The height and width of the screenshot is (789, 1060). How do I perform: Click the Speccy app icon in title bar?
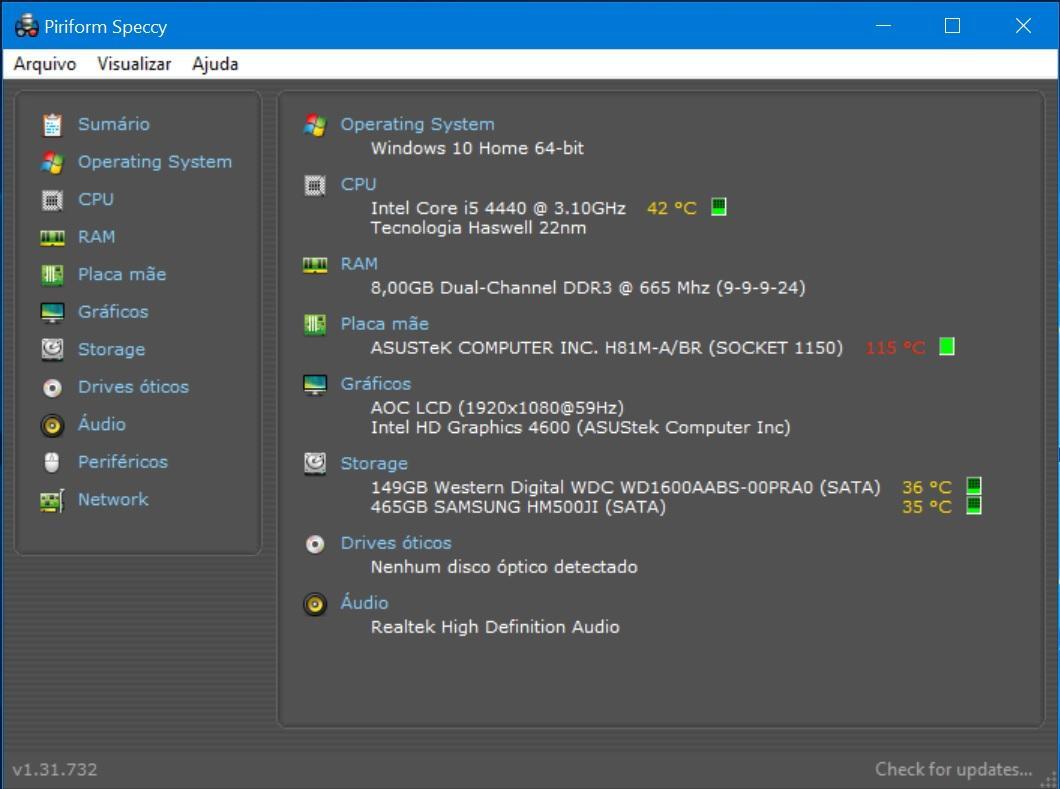[26, 26]
